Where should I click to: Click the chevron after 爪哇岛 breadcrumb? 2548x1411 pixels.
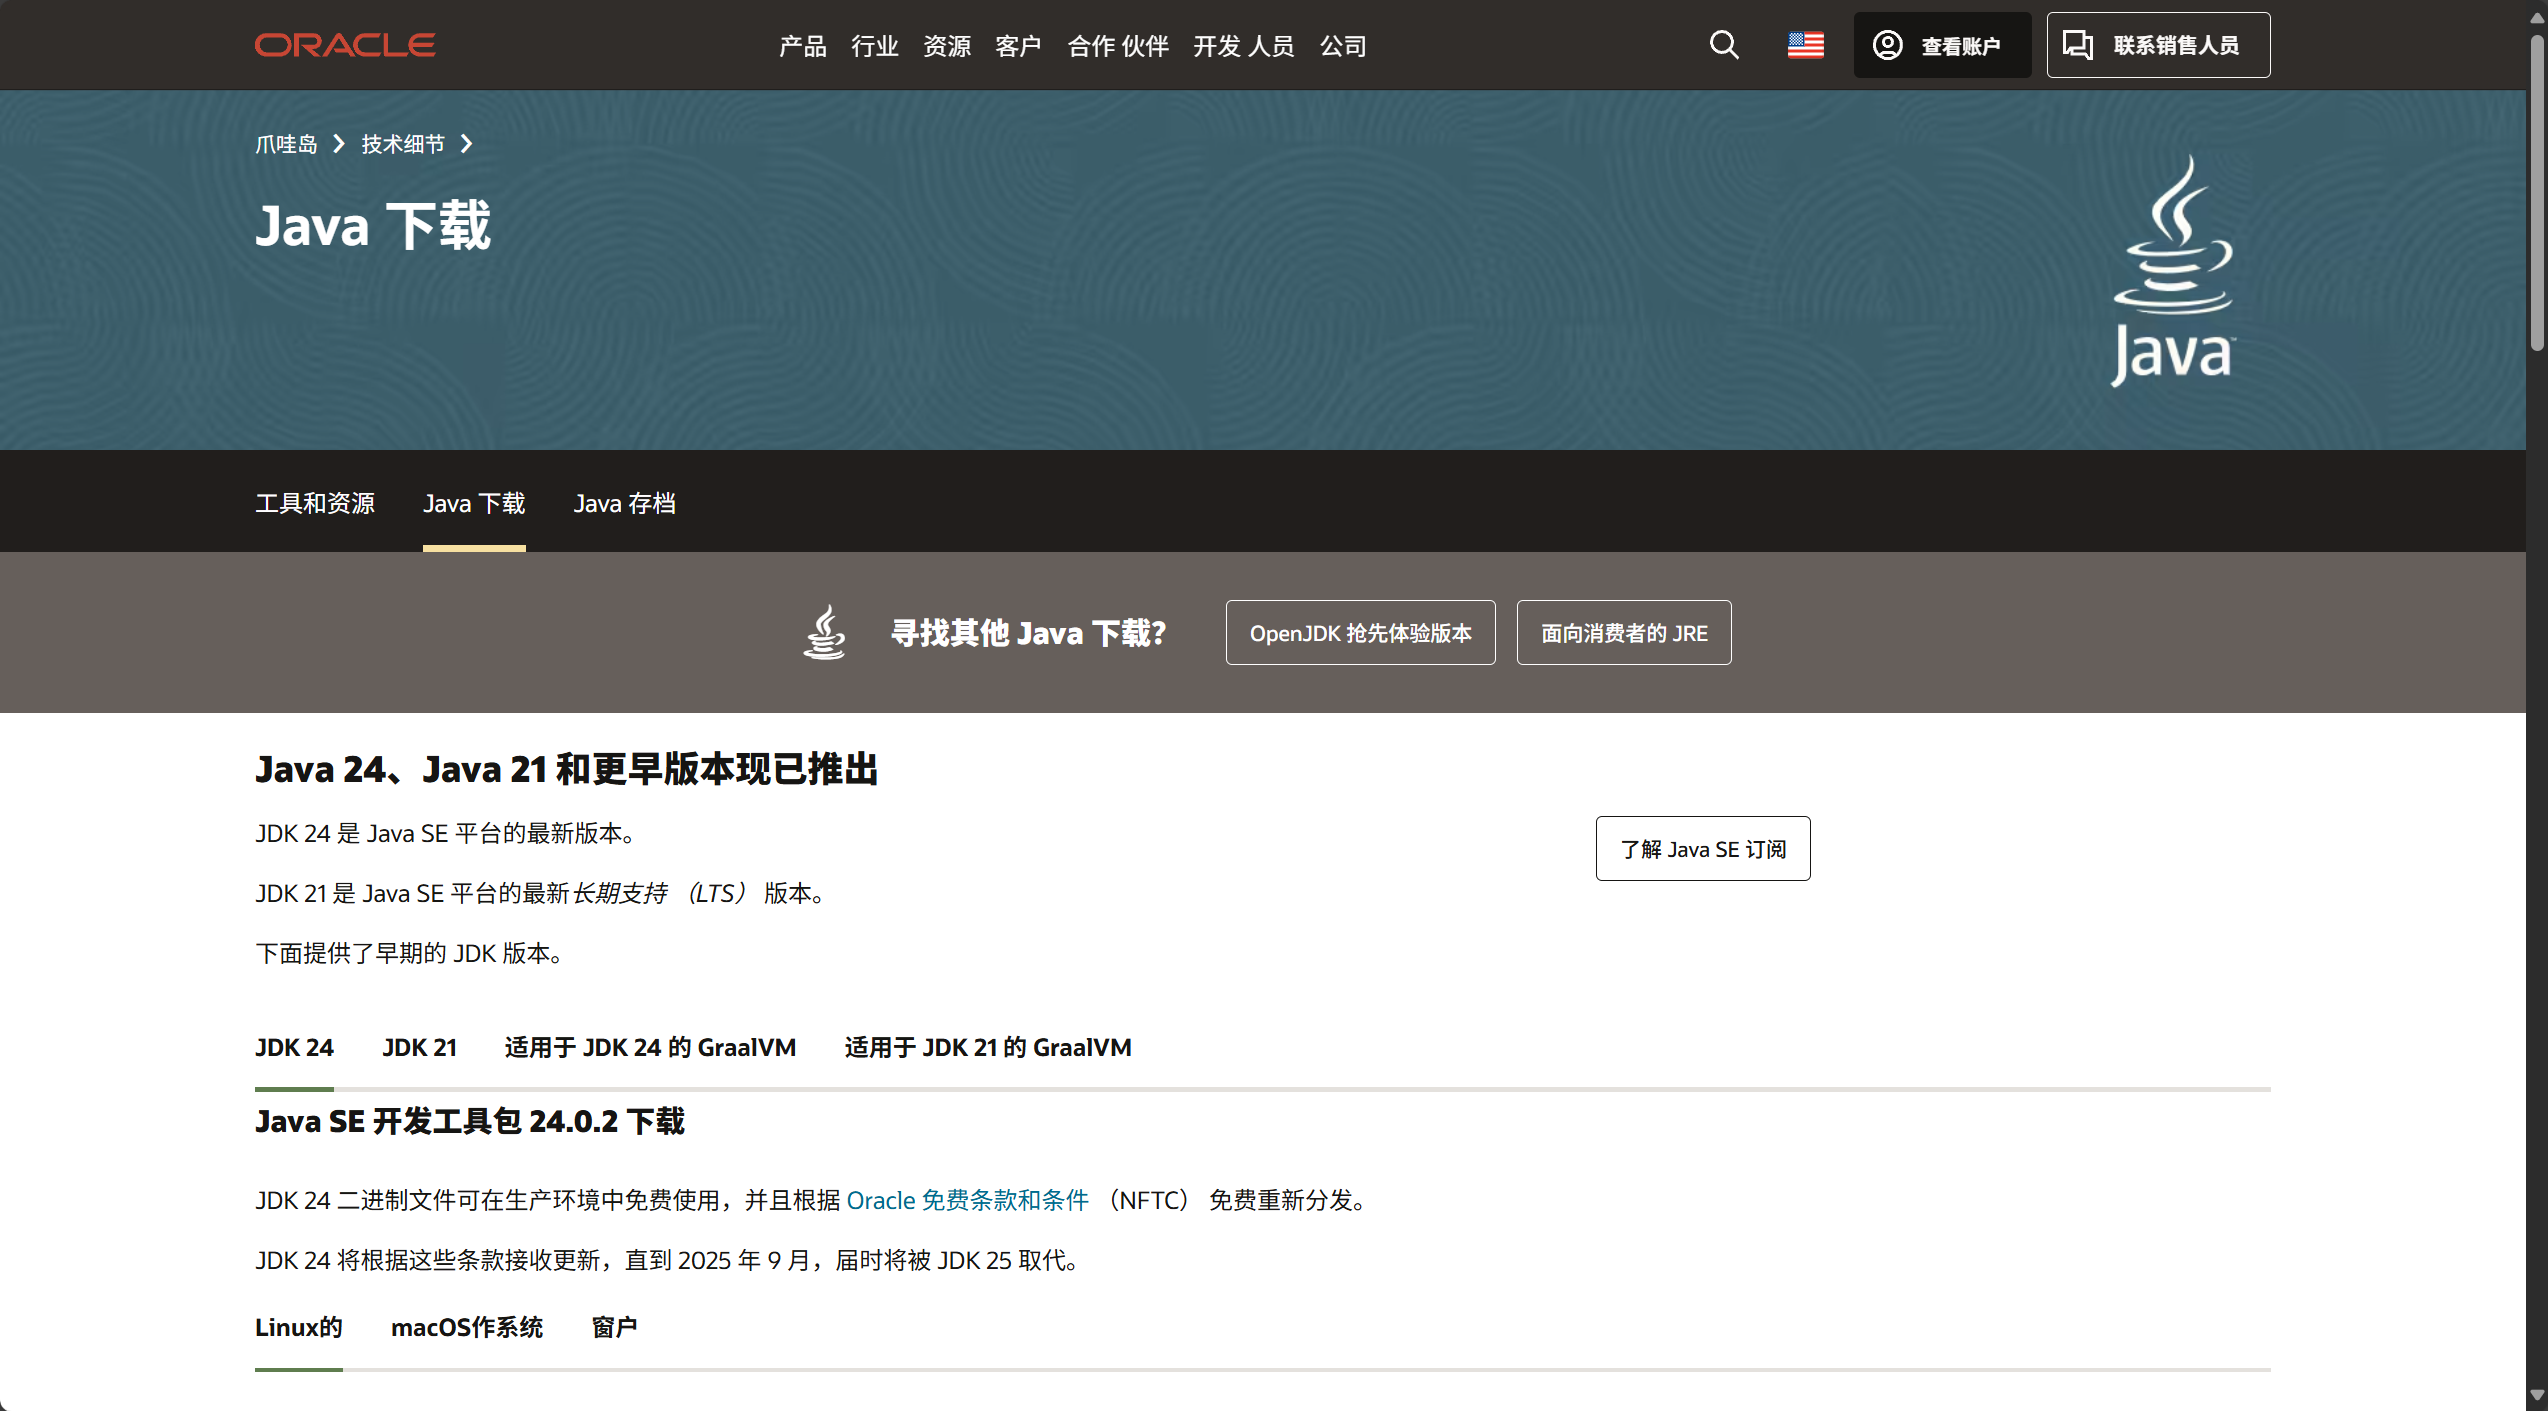click(x=339, y=144)
